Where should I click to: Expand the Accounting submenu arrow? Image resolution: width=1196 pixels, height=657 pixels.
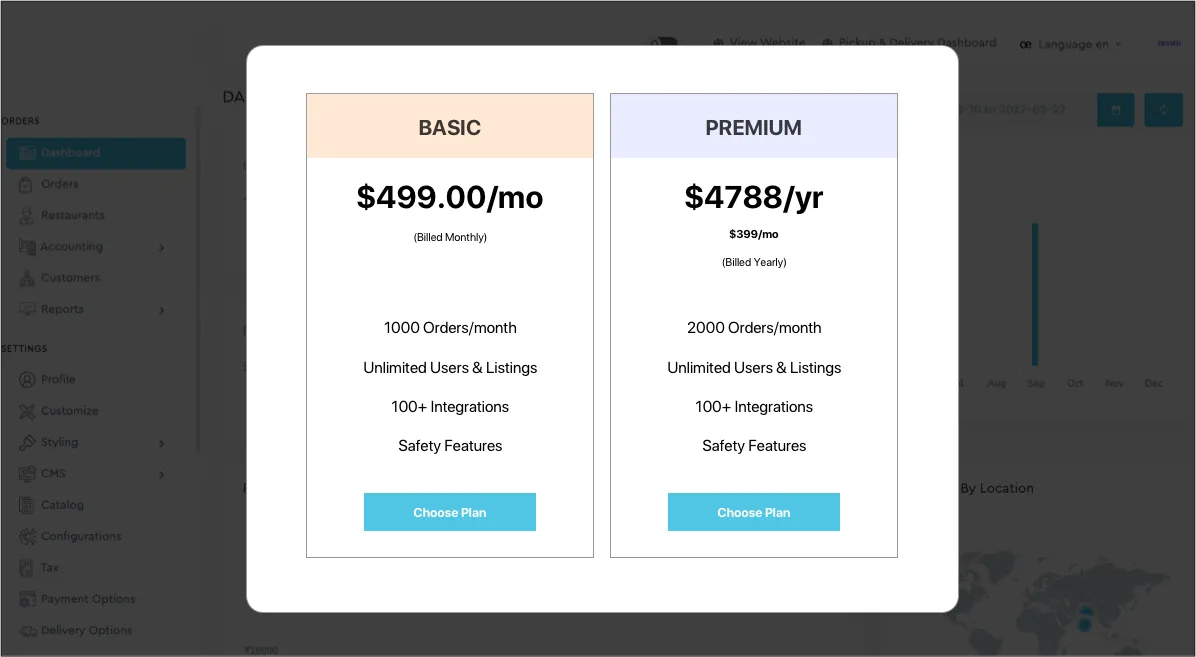pyautogui.click(x=162, y=247)
